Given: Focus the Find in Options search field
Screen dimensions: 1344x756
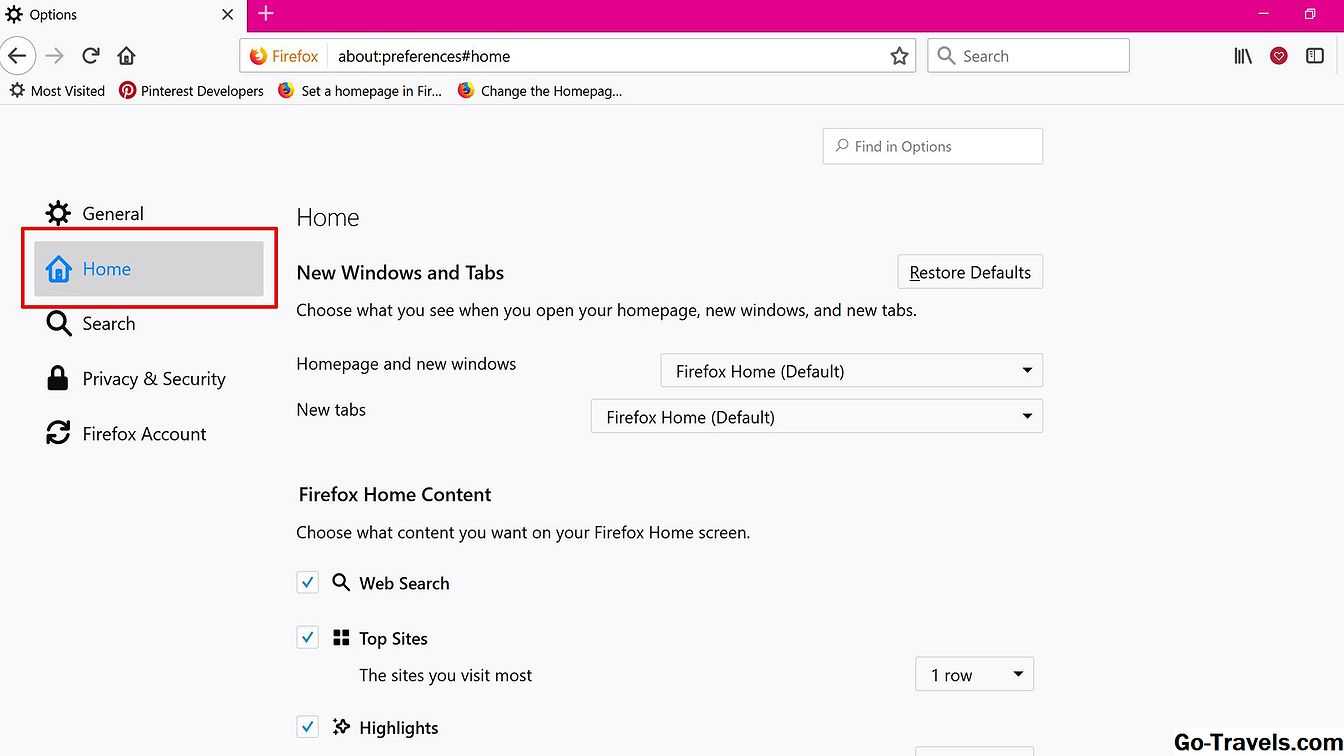Looking at the screenshot, I should 932,147.
